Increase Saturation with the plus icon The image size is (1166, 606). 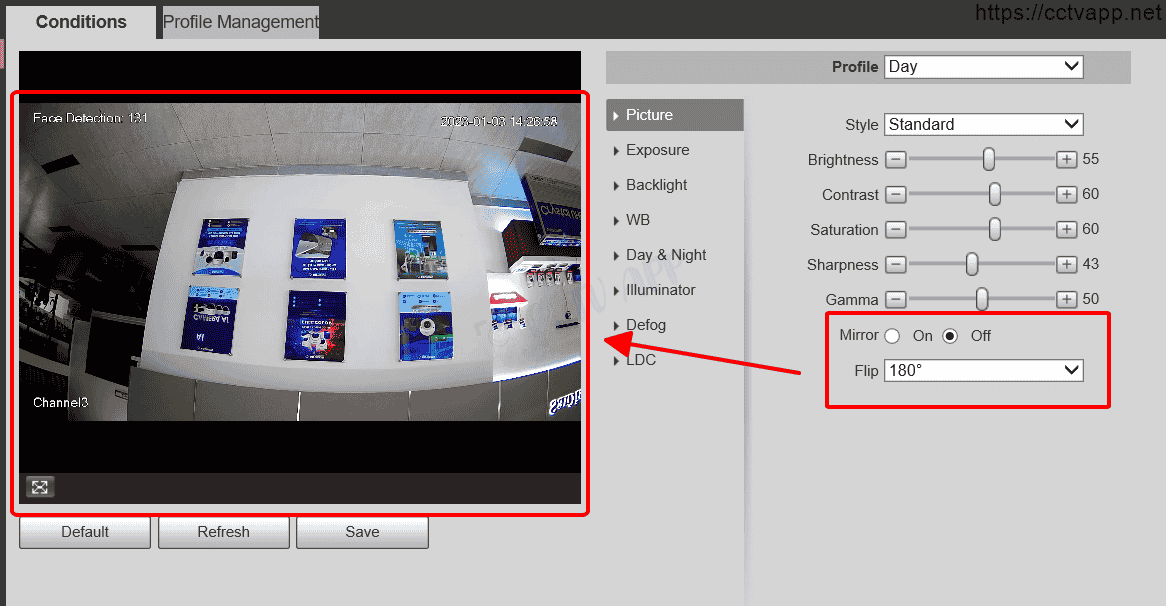tap(1067, 230)
